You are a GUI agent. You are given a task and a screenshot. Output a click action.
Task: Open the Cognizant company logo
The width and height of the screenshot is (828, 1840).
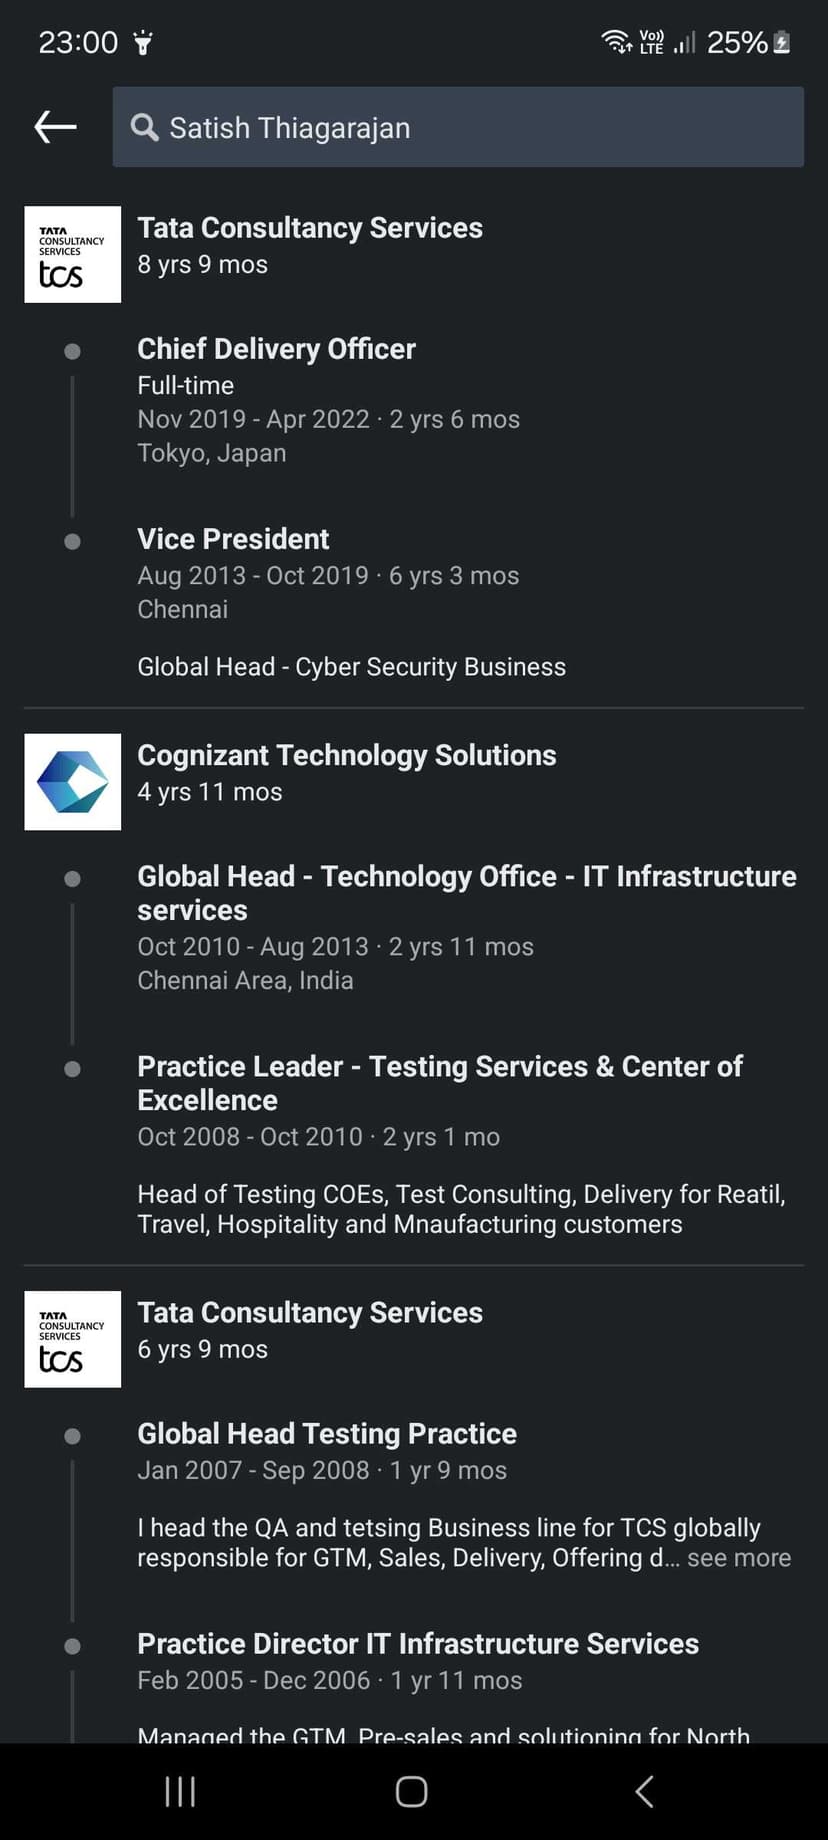(x=72, y=782)
